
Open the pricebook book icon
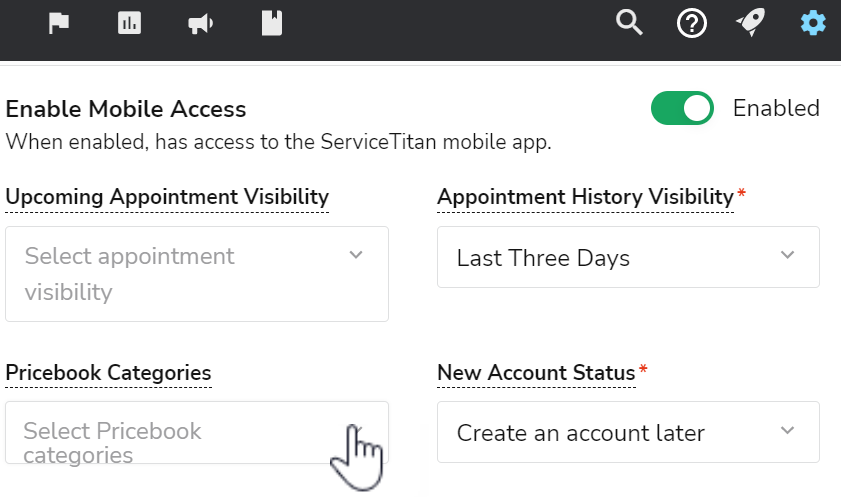[271, 23]
